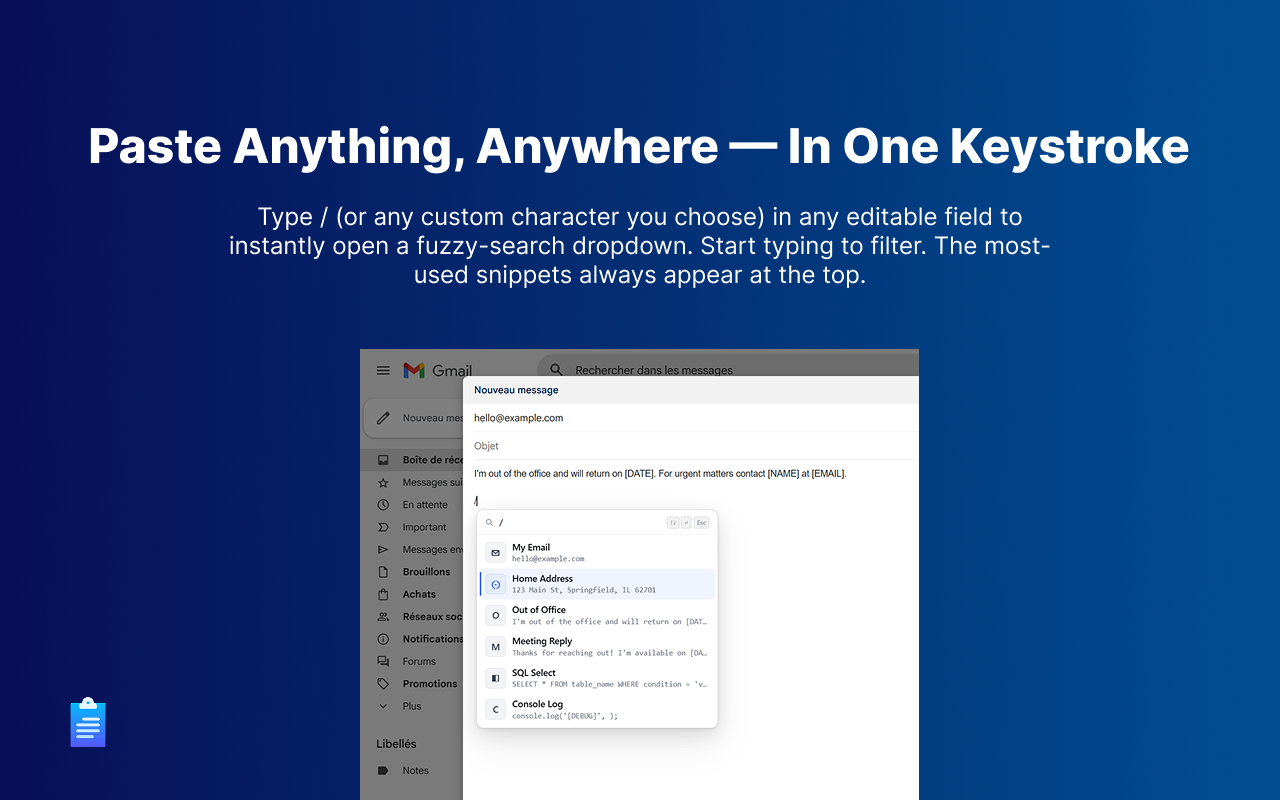
Task: Click the magnifier icon in Gmail's search bar
Action: pyautogui.click(x=557, y=370)
